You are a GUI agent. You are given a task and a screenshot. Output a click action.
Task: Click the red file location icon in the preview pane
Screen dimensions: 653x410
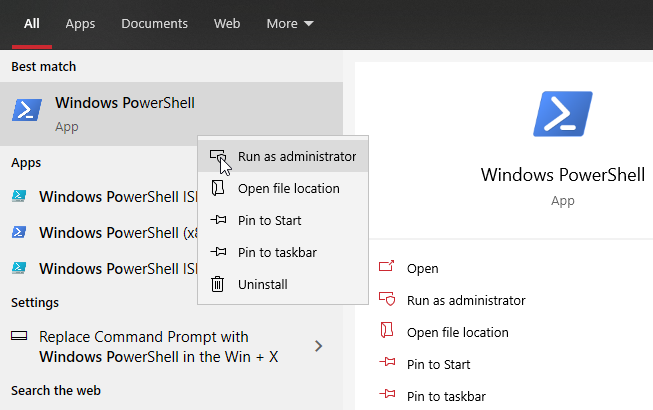[387, 330]
